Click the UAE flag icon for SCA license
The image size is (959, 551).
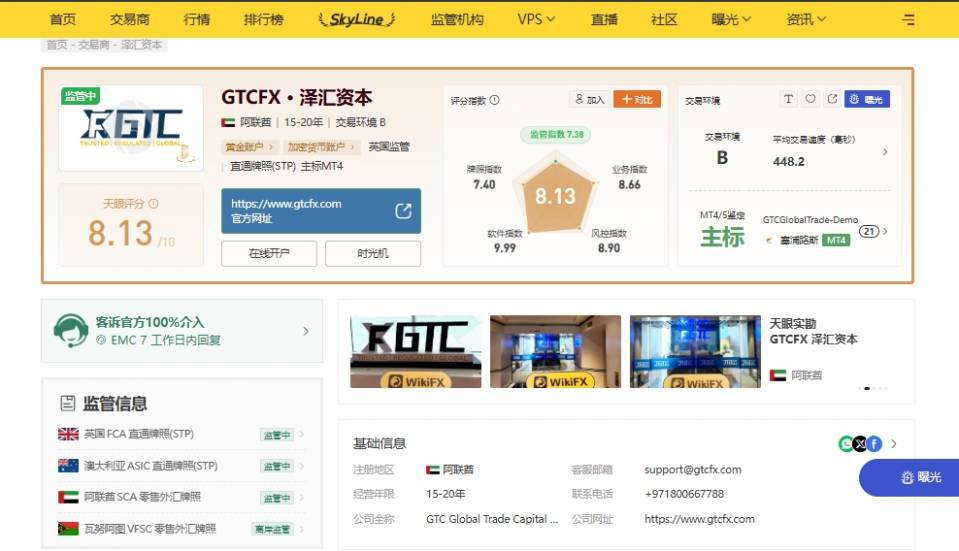tap(68, 497)
